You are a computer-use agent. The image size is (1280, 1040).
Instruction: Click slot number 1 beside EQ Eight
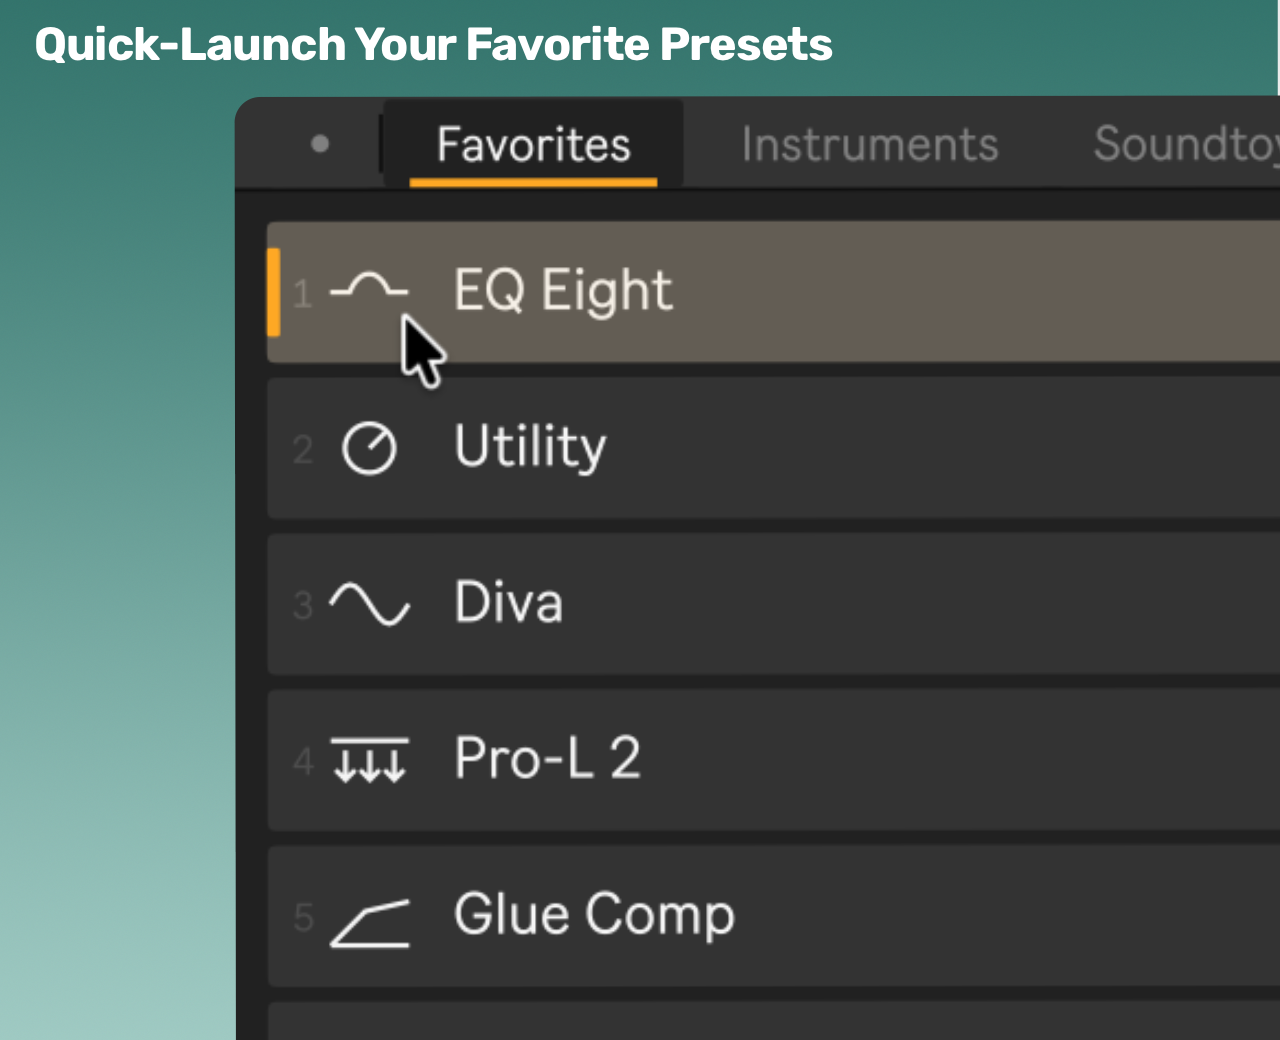click(x=302, y=293)
